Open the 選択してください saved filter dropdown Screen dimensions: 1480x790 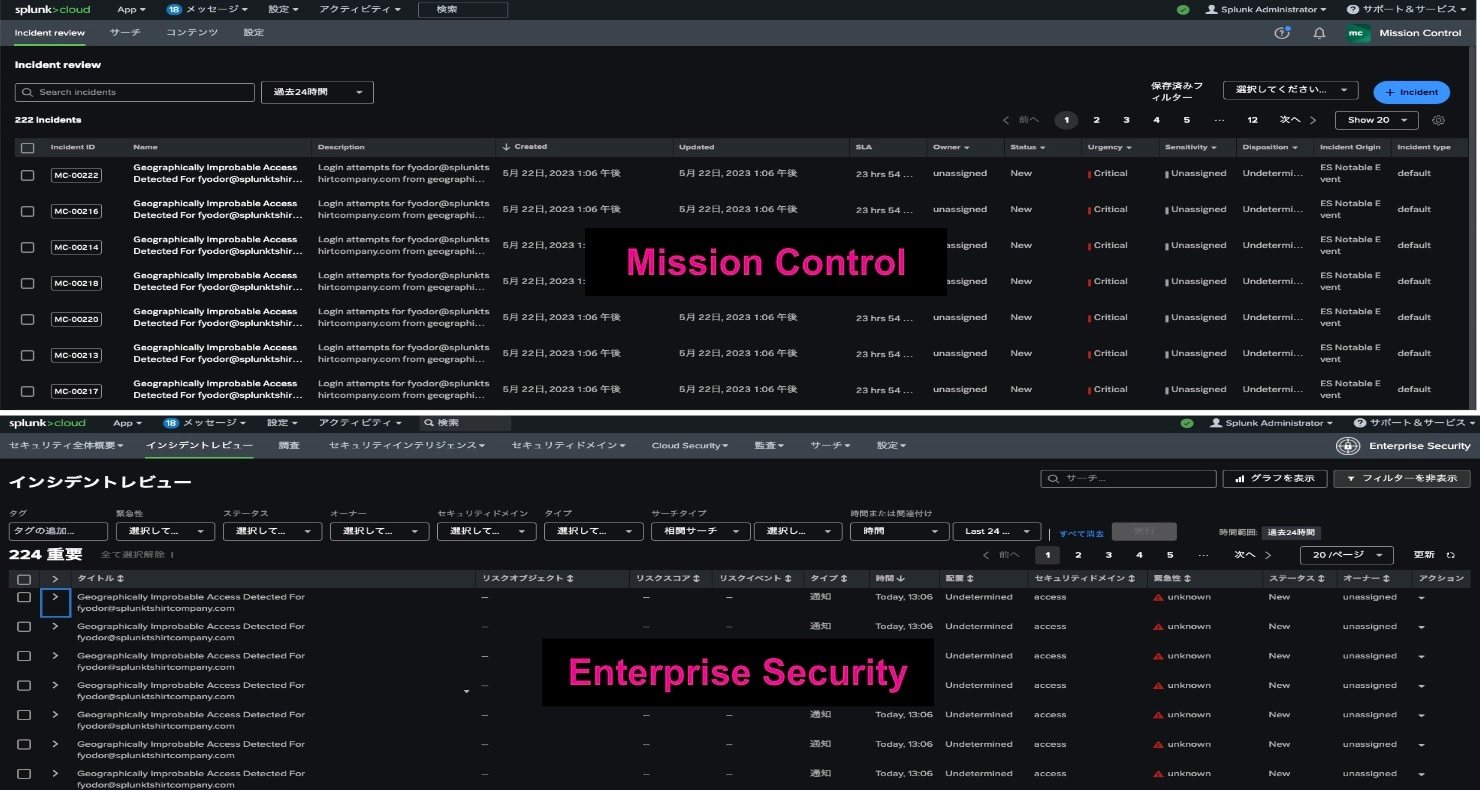point(1290,90)
